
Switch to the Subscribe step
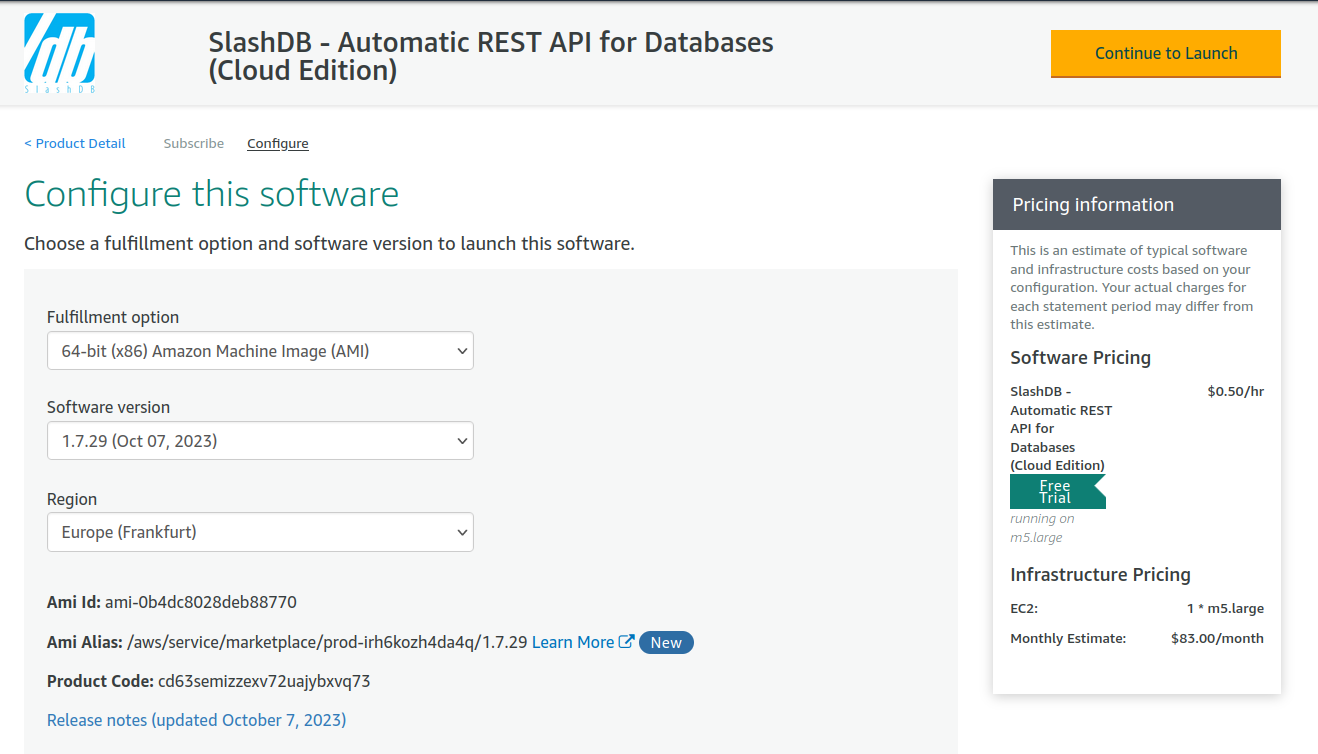point(194,143)
